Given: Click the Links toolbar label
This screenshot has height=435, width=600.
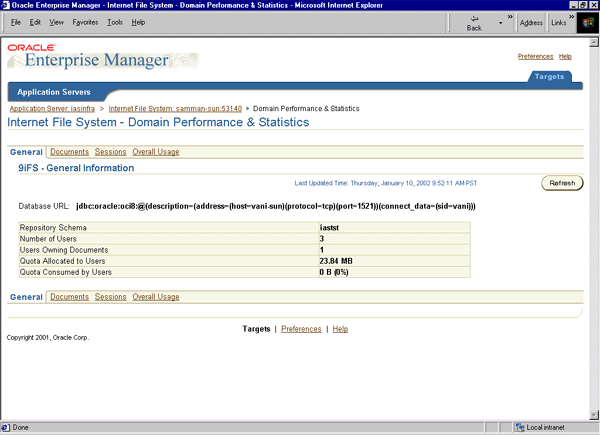Looking at the screenshot, I should point(559,23).
